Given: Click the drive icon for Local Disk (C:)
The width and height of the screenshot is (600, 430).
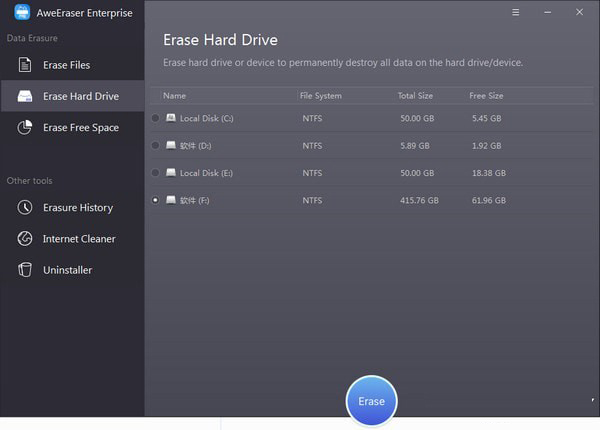Looking at the screenshot, I should [x=171, y=118].
